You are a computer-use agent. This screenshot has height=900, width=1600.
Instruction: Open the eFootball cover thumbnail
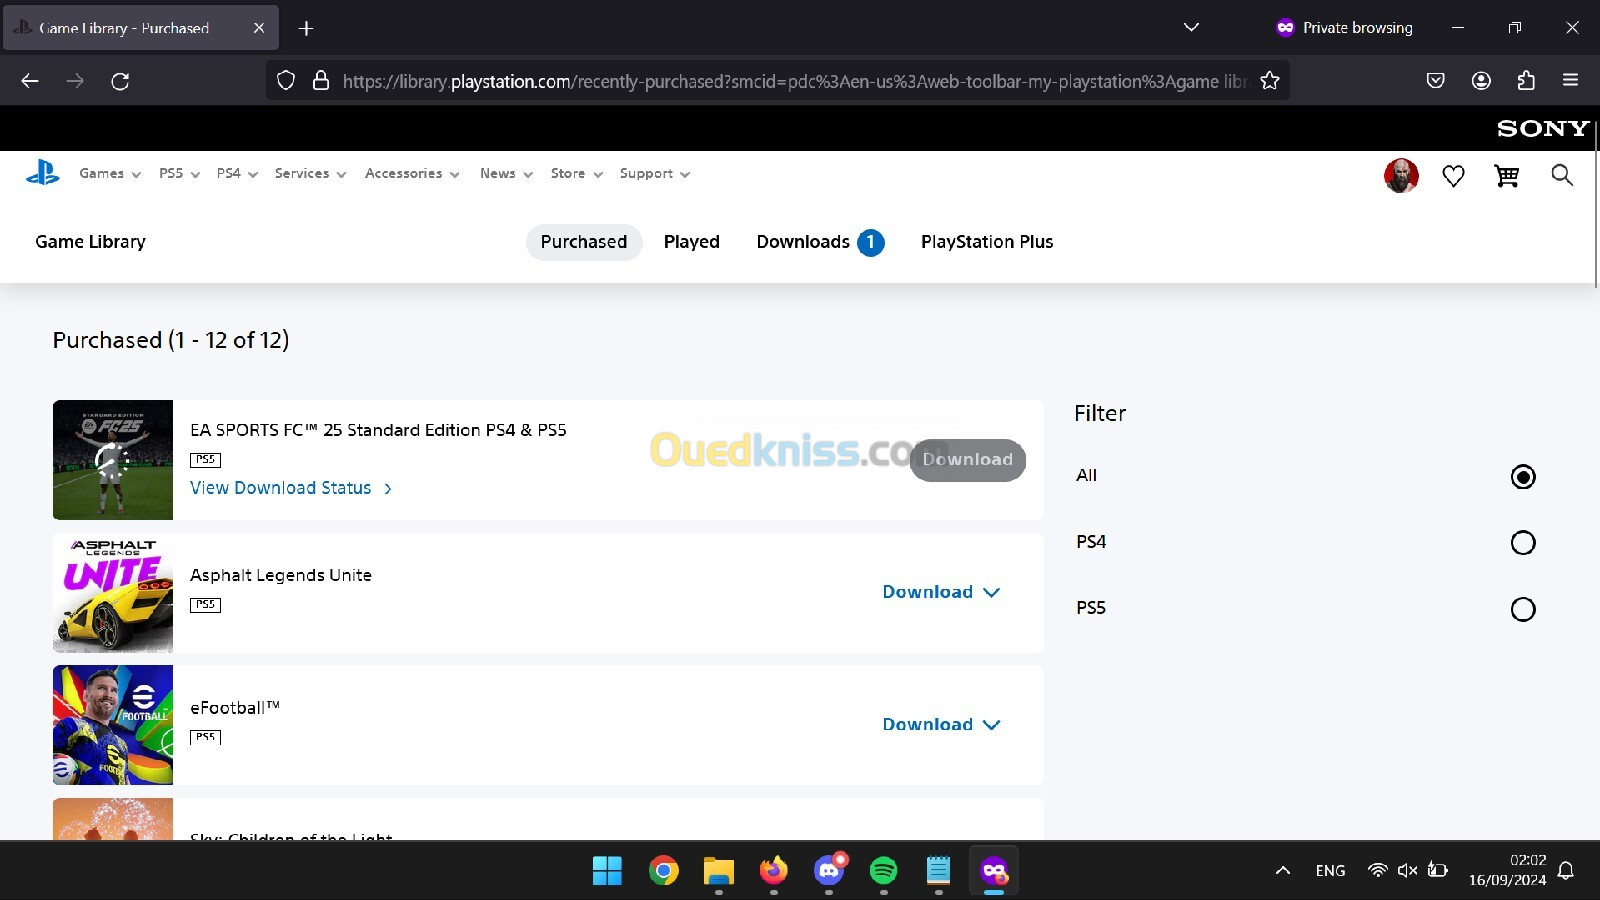pos(113,725)
